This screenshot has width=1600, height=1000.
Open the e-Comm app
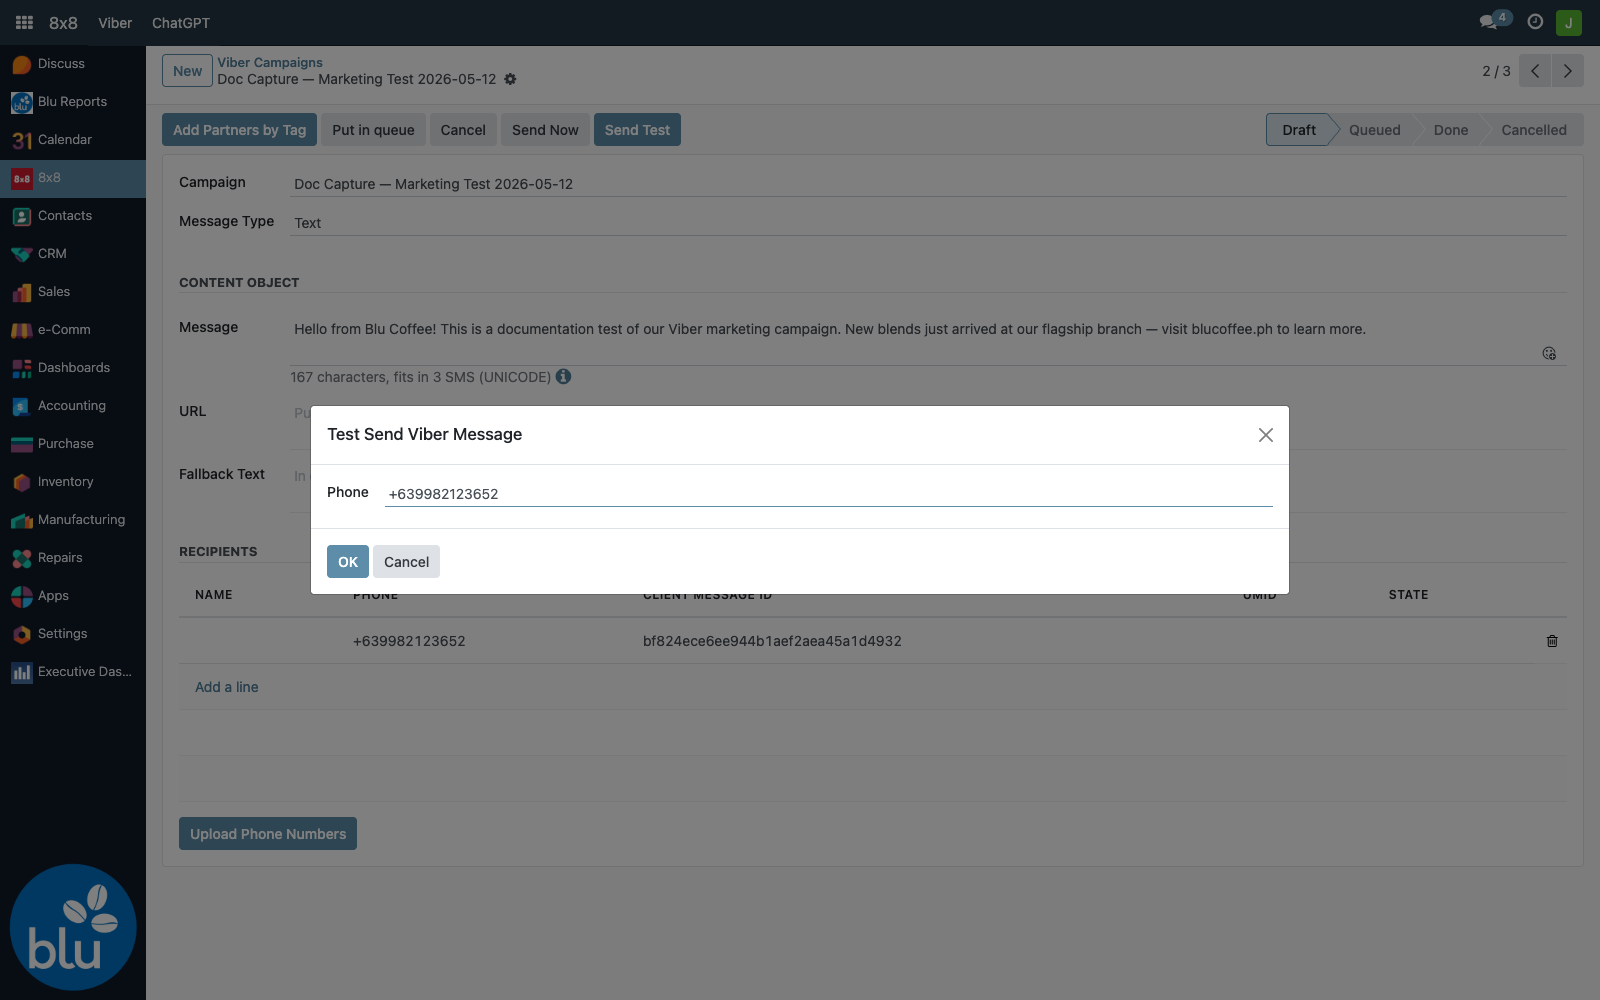coord(73,330)
